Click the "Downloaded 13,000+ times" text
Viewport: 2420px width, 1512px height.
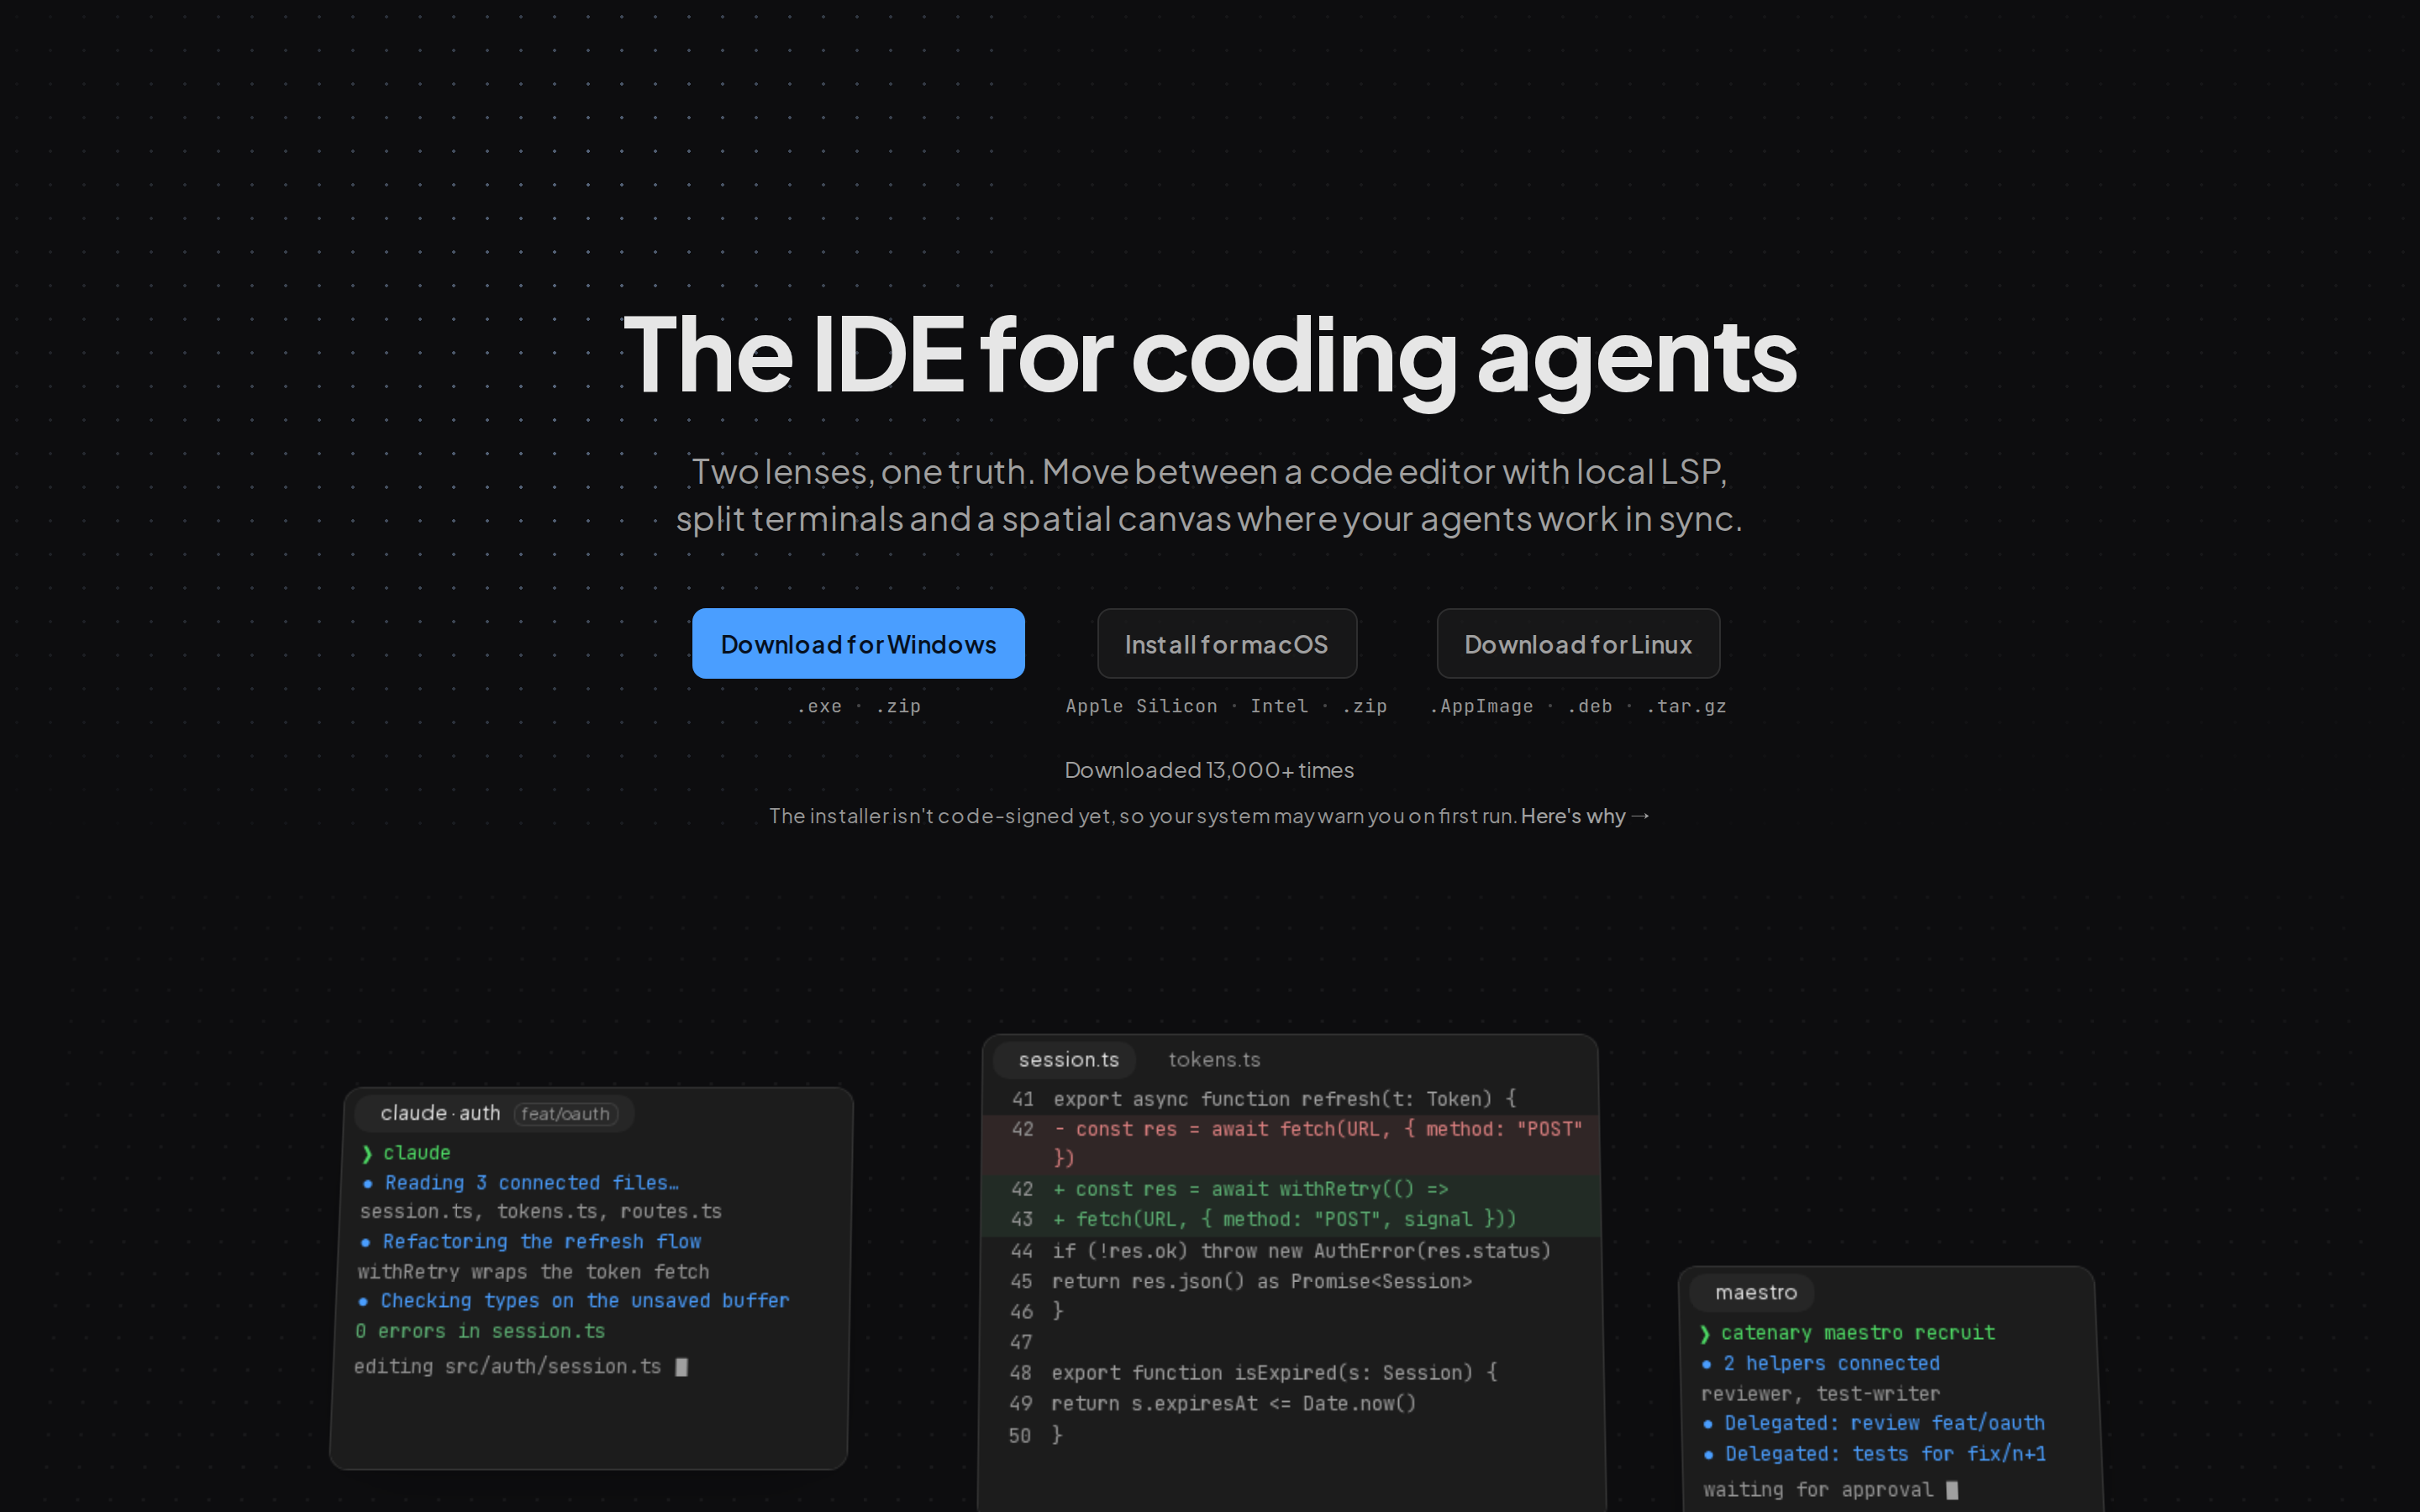1209,770
